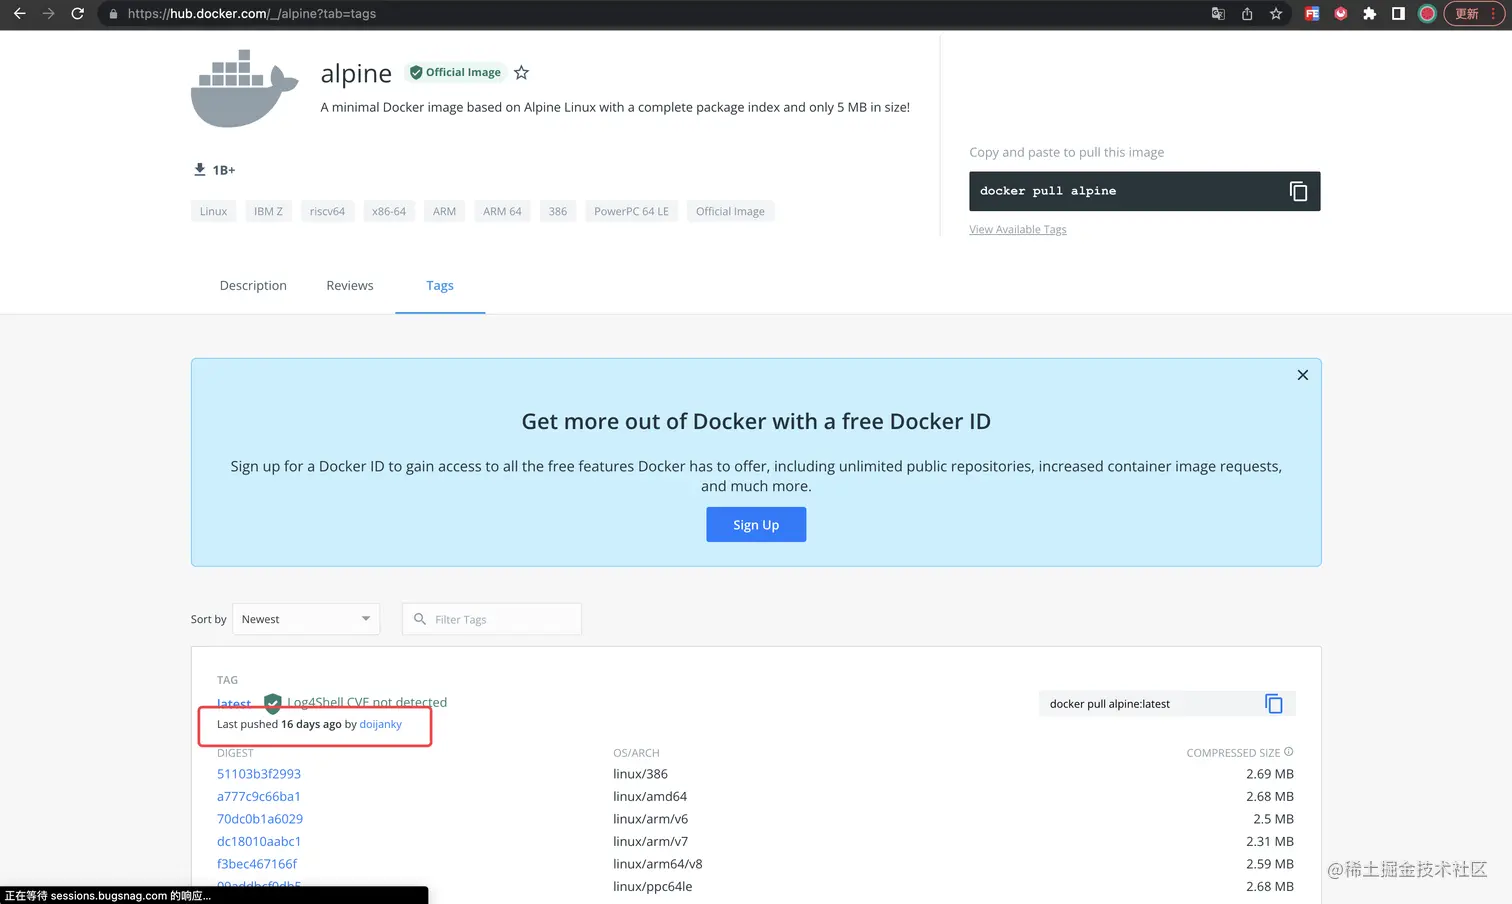Click the Official Image badge

455,72
